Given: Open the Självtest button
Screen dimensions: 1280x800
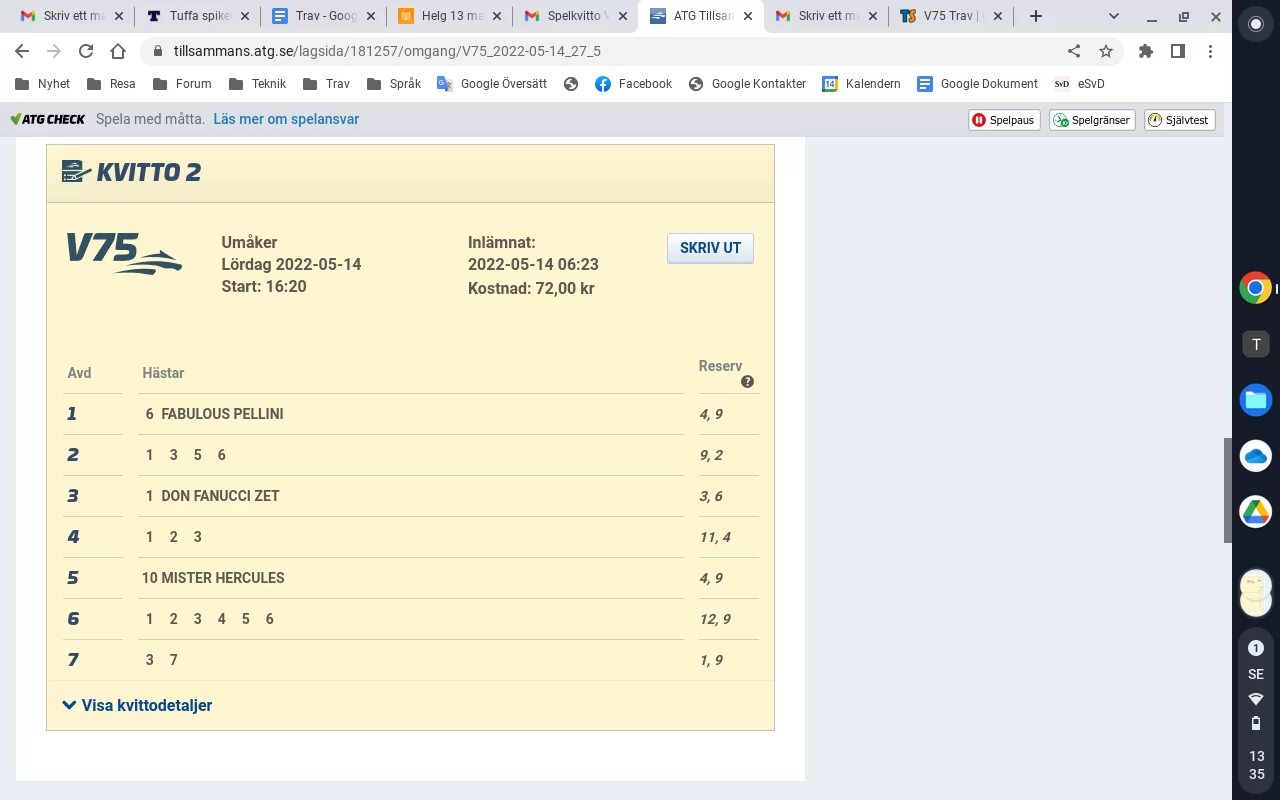Looking at the screenshot, I should click(1179, 120).
